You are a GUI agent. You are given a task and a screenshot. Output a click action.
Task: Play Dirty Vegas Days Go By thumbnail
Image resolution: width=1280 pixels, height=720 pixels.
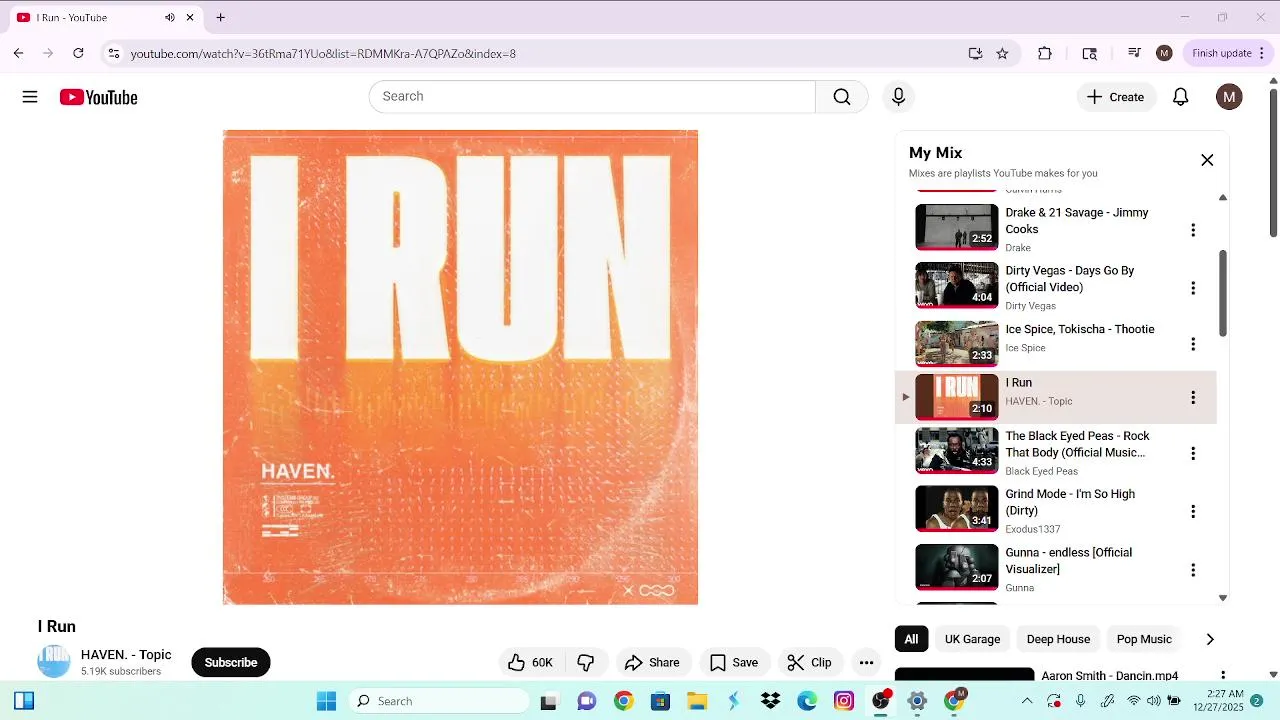click(x=957, y=285)
